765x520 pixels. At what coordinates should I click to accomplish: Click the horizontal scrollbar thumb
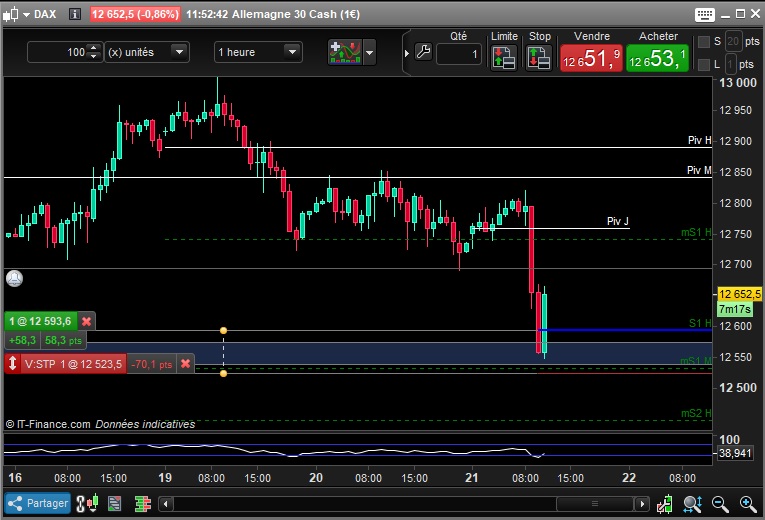pos(595,503)
